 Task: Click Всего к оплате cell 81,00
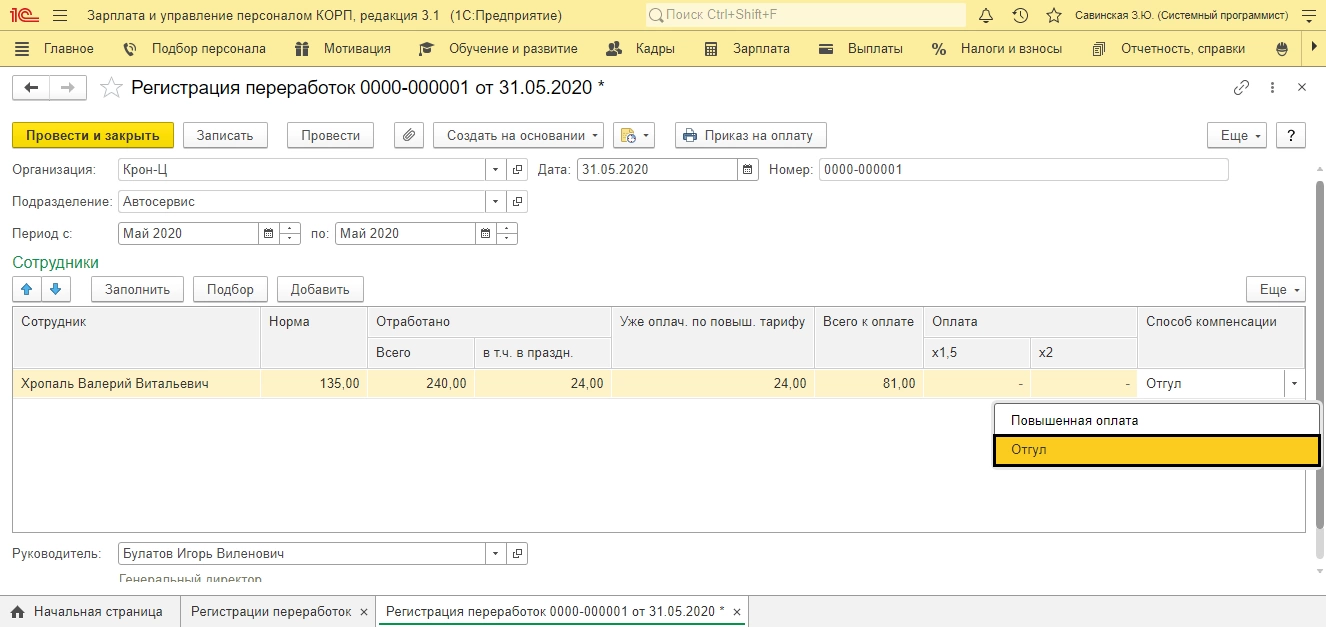(869, 384)
